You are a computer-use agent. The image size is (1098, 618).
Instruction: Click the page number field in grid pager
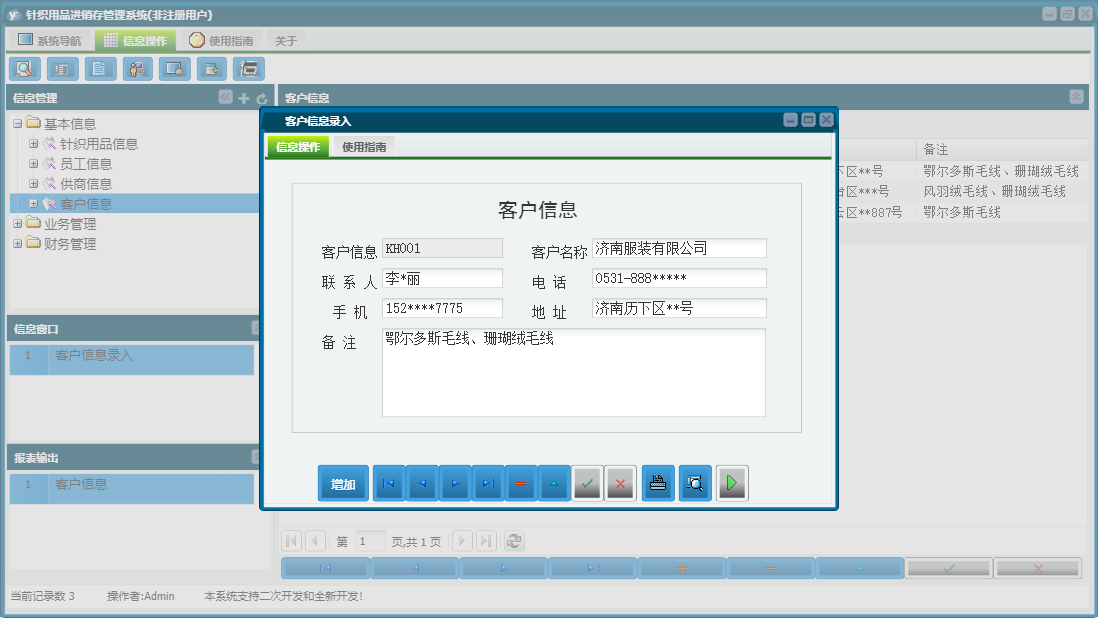click(370, 541)
